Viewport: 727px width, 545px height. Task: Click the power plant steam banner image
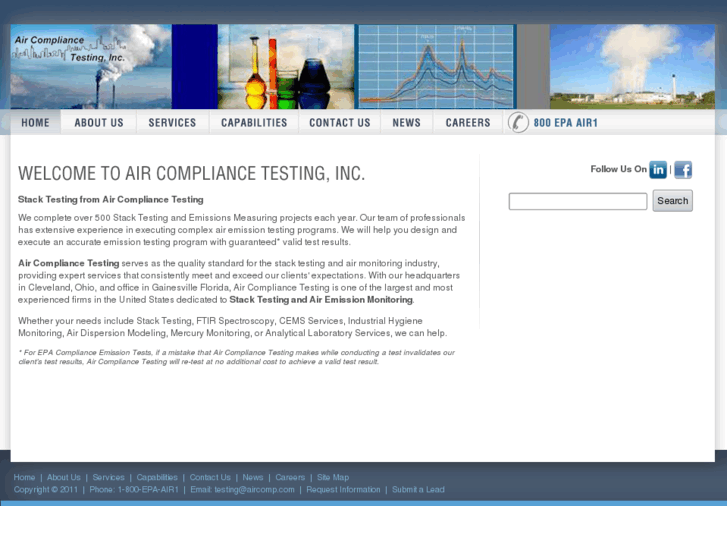coord(632,67)
